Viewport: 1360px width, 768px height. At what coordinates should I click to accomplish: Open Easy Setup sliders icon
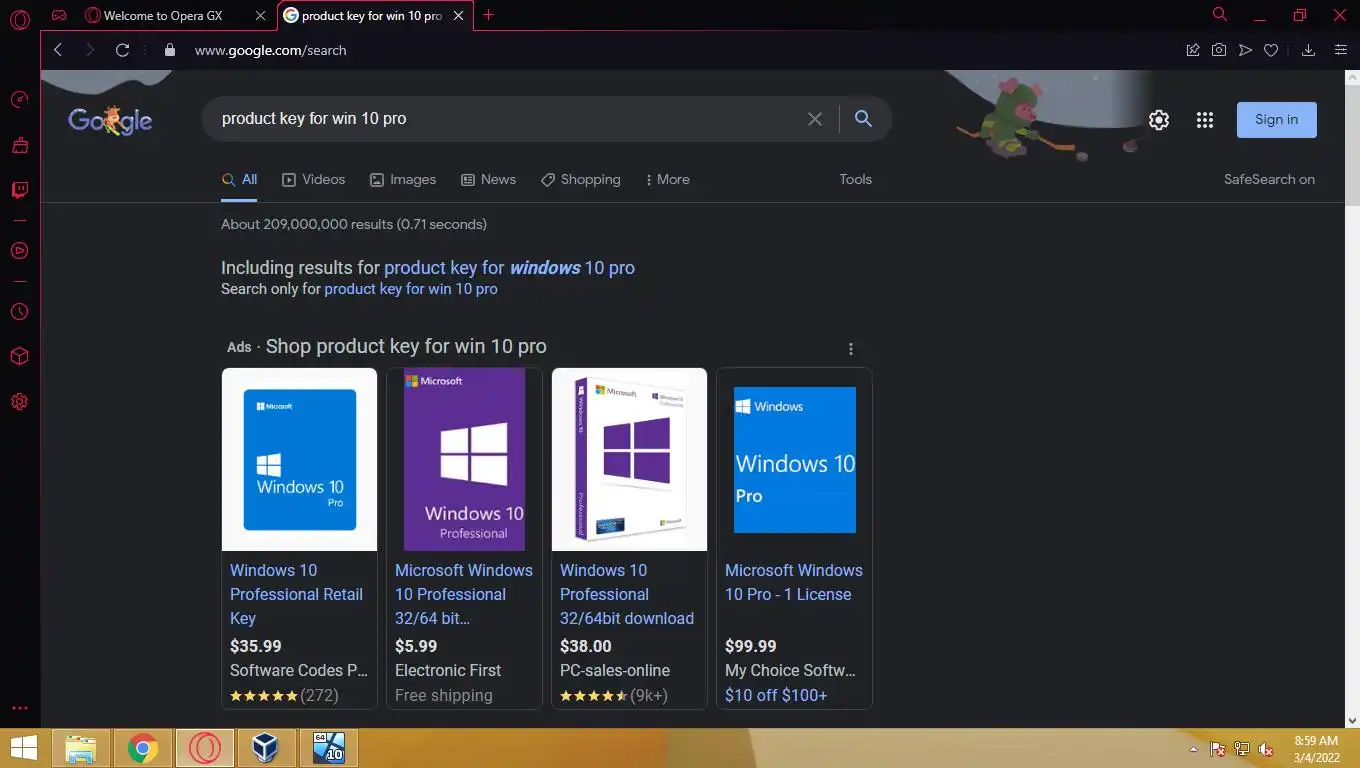1341,50
